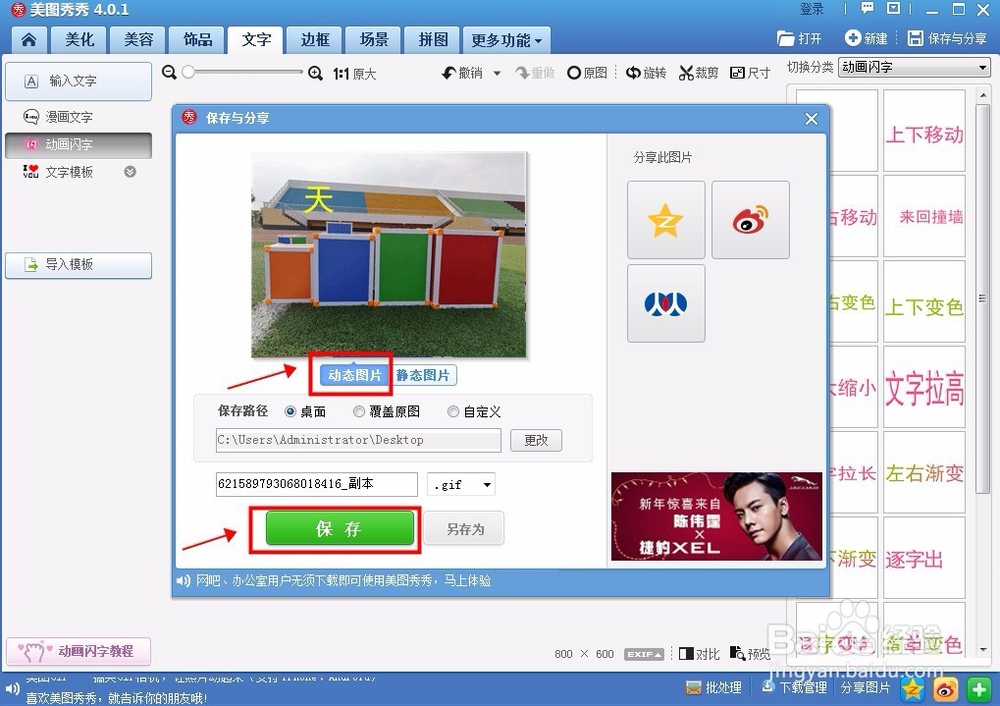This screenshot has height=706, width=1000.
Task: Restore original with 原图
Action: click(587, 73)
